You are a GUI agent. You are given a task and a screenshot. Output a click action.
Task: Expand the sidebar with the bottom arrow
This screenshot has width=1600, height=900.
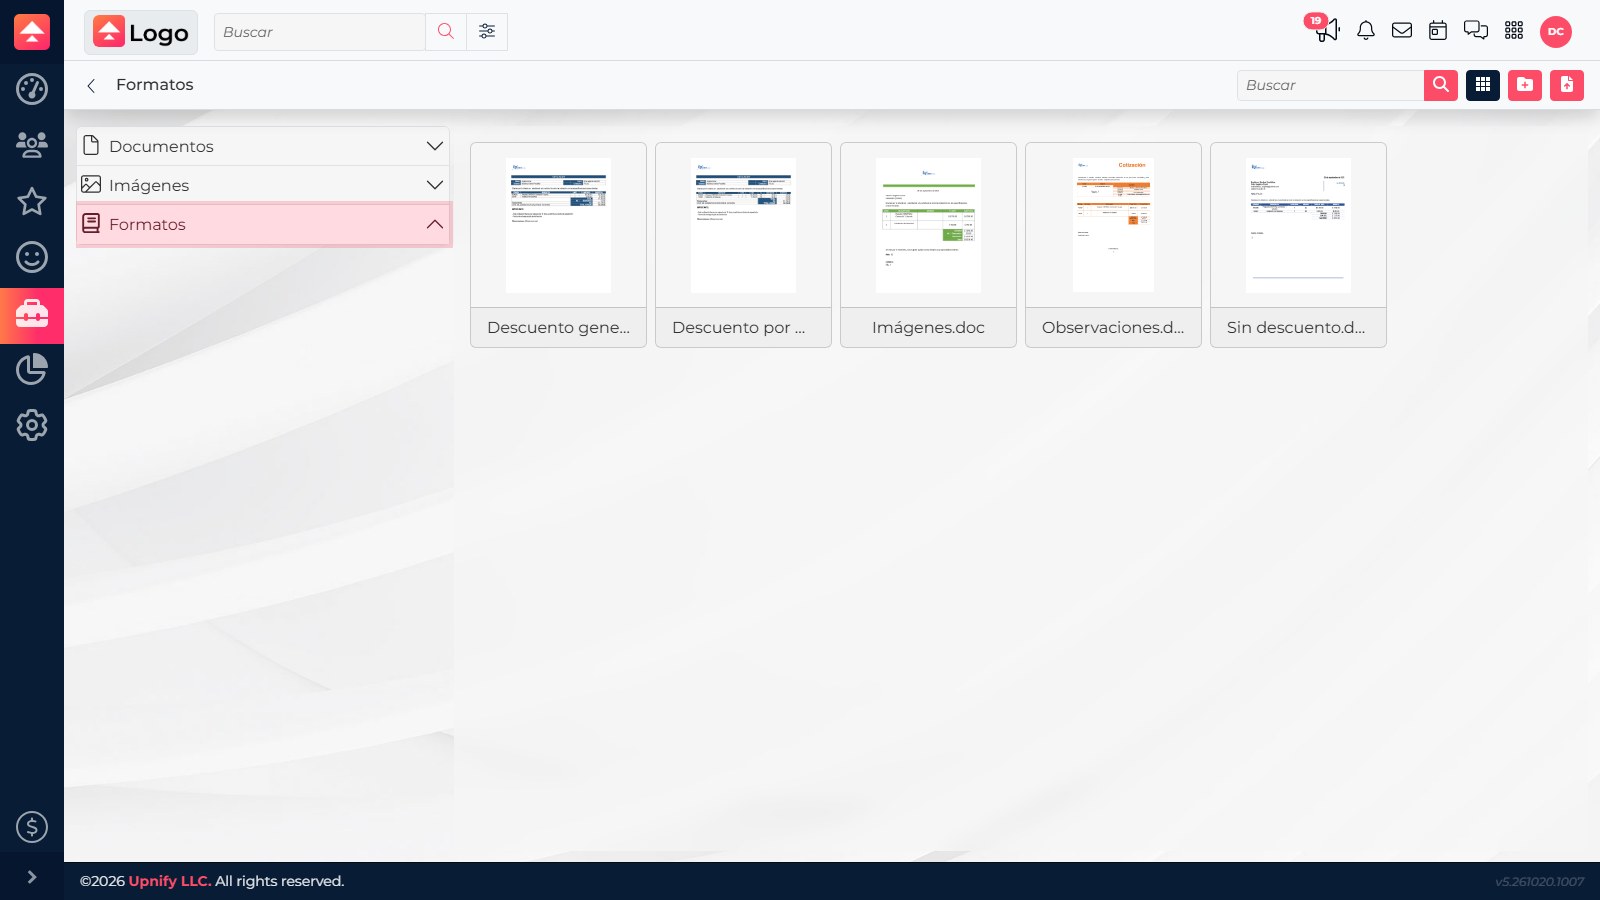32,877
